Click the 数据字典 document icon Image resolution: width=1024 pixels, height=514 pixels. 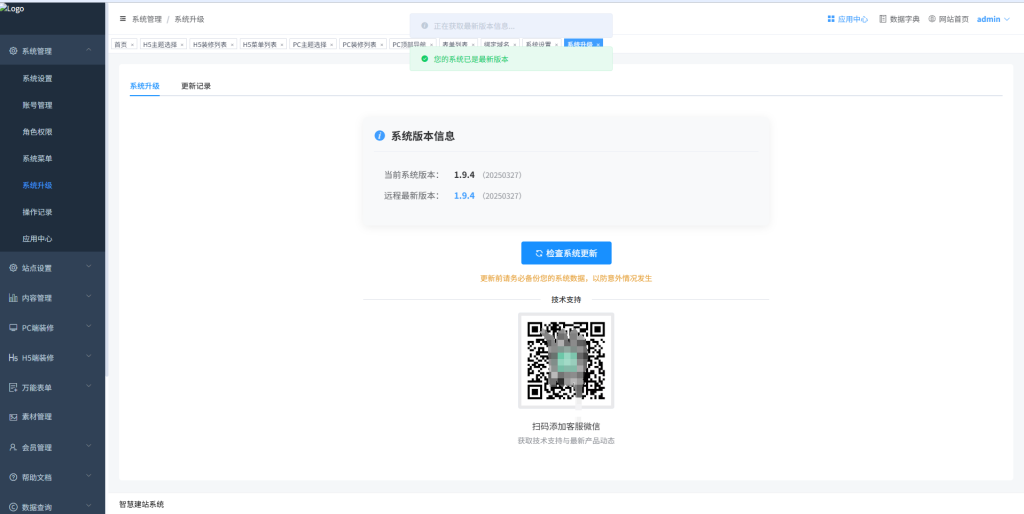pos(883,19)
